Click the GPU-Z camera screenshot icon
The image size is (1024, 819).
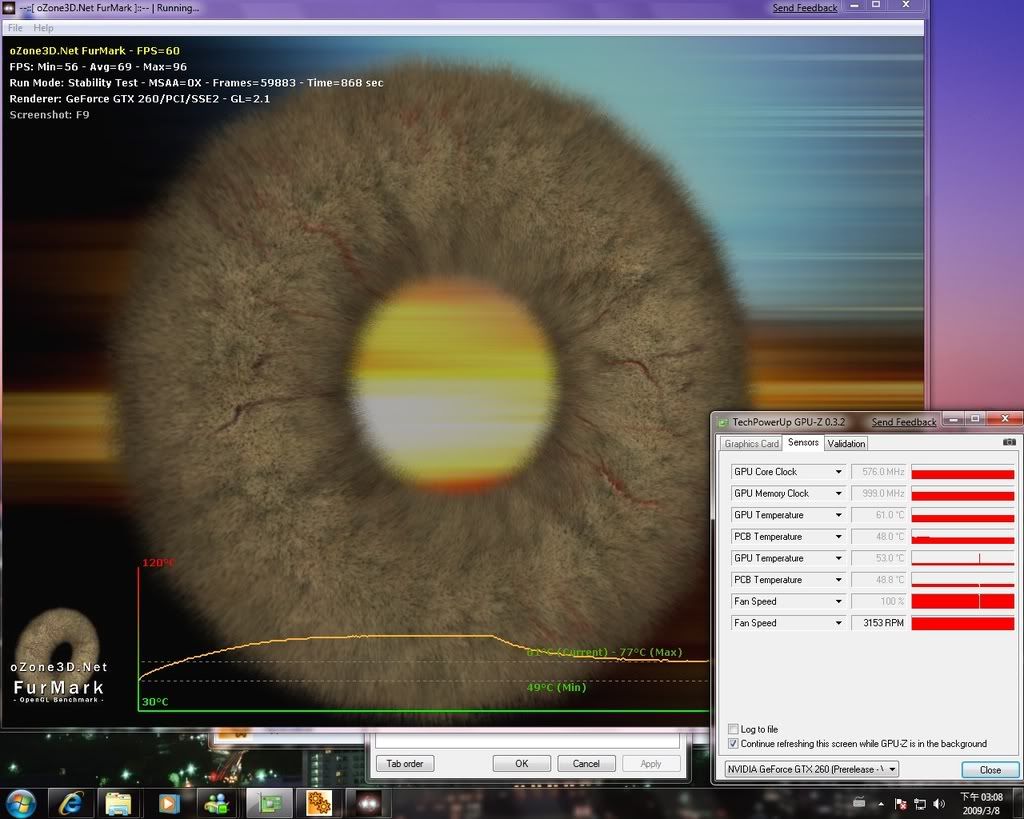pyautogui.click(x=1009, y=442)
